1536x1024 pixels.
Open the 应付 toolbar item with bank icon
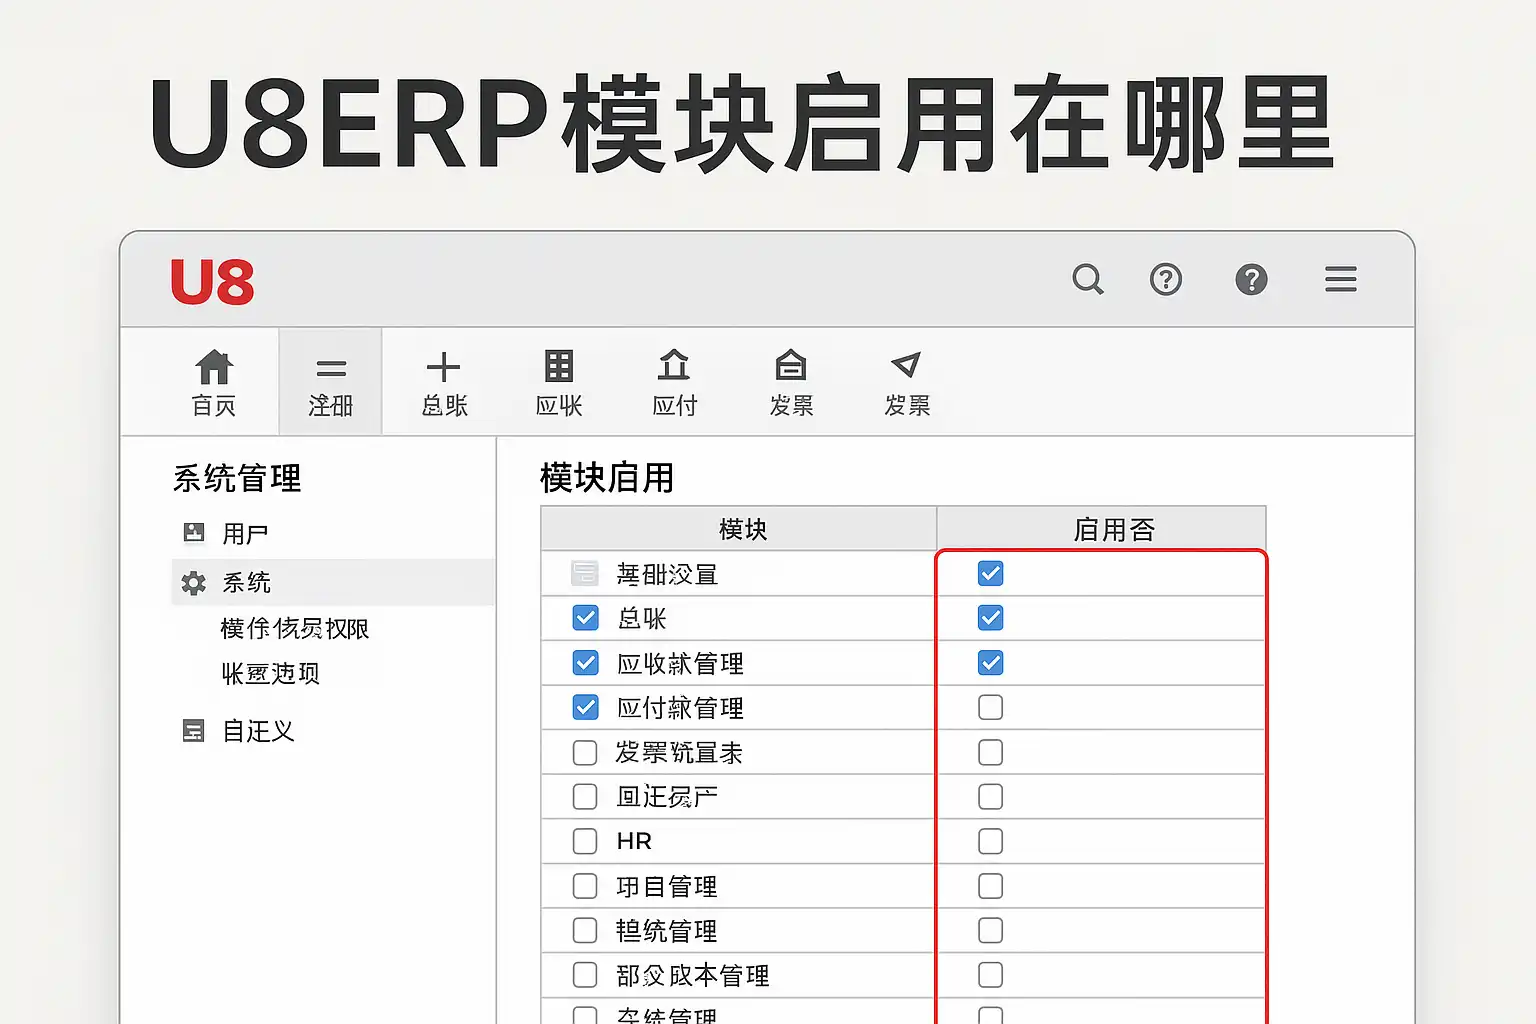coord(674,383)
